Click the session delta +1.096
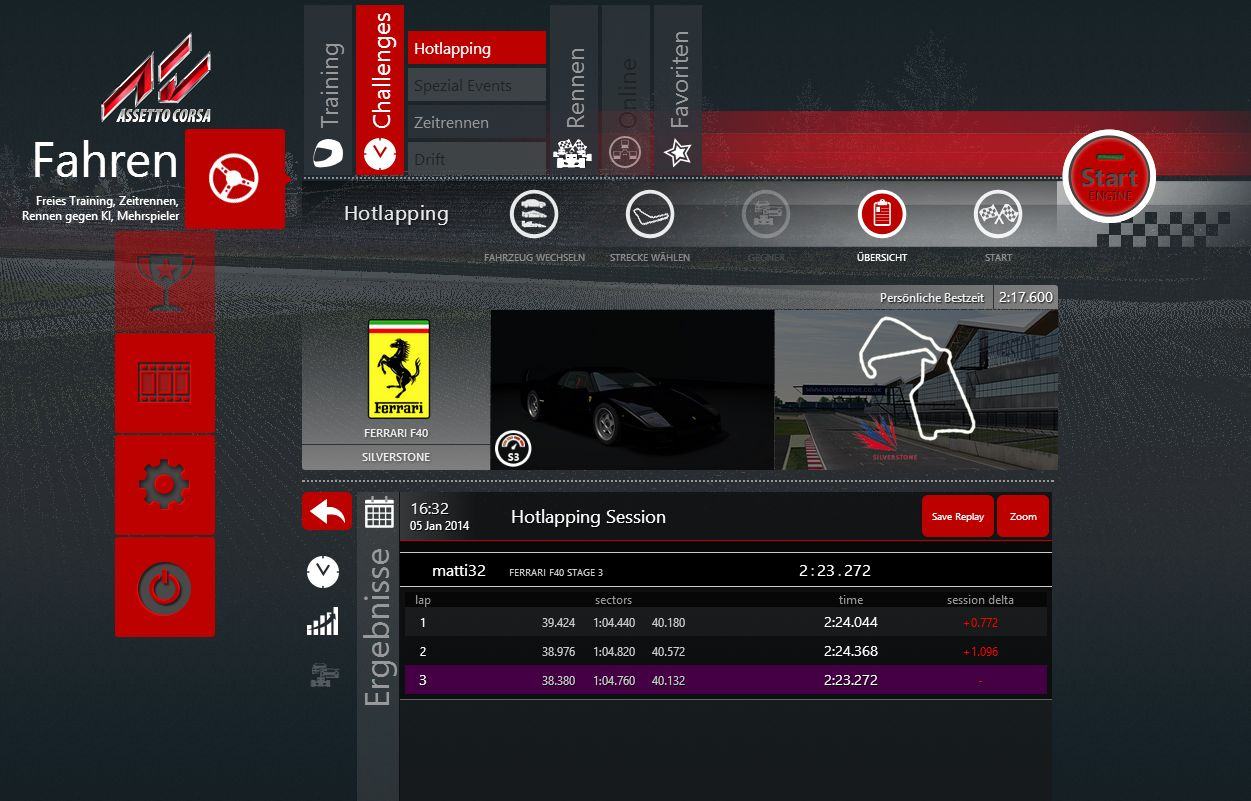This screenshot has width=1251, height=801. click(980, 652)
